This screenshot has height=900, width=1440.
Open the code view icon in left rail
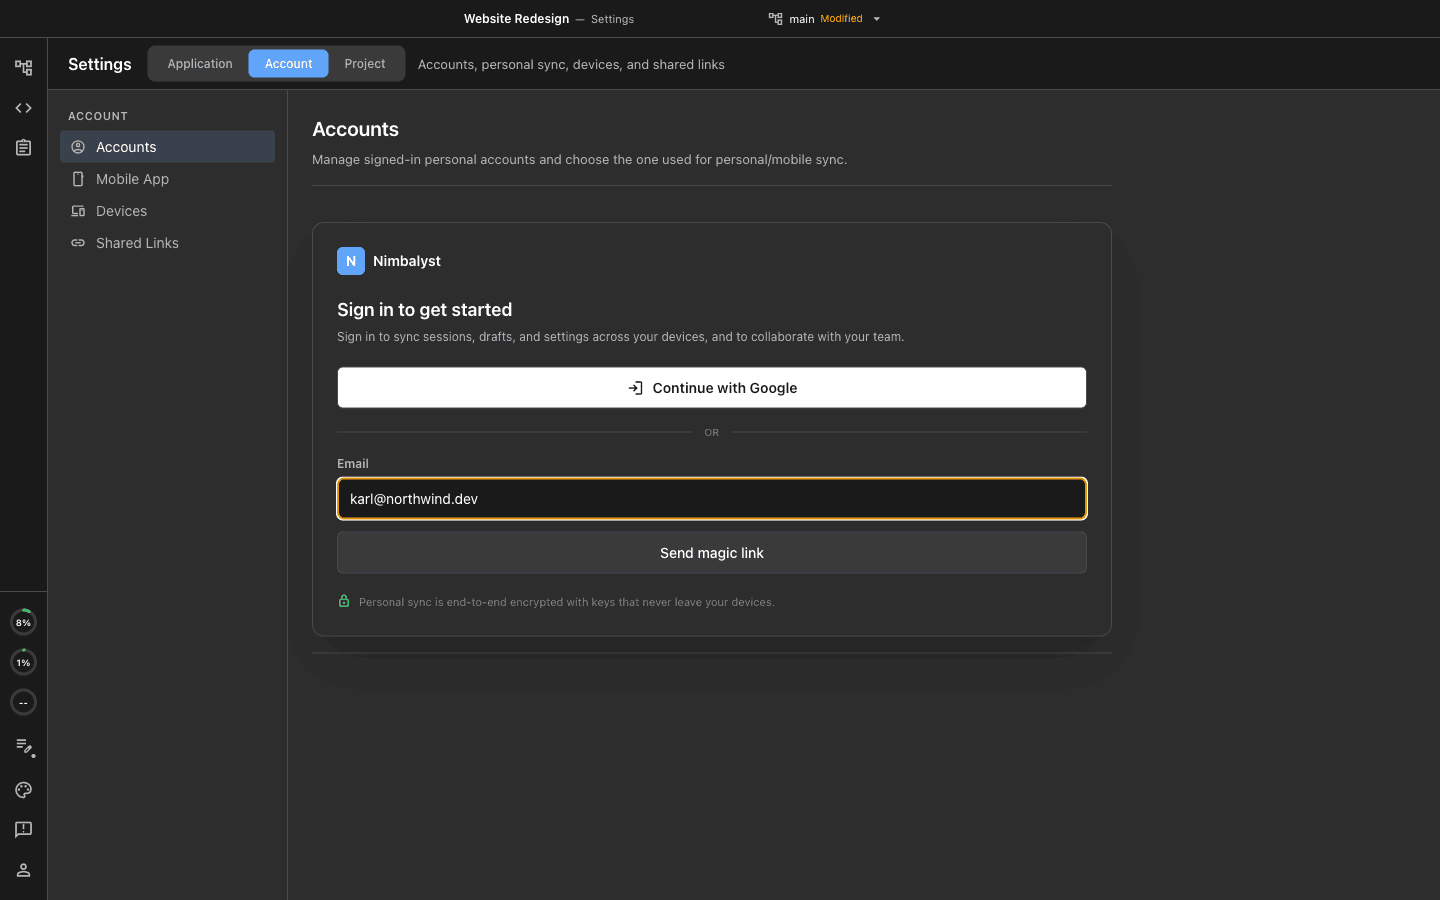(x=23, y=108)
